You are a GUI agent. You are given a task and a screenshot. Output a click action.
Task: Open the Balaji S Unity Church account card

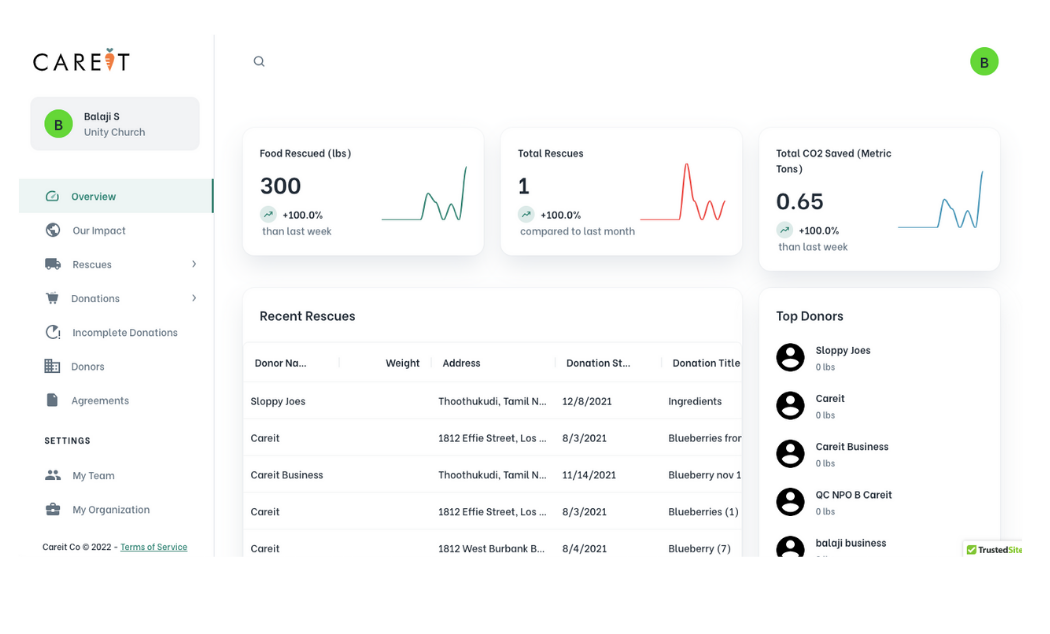click(x=115, y=124)
